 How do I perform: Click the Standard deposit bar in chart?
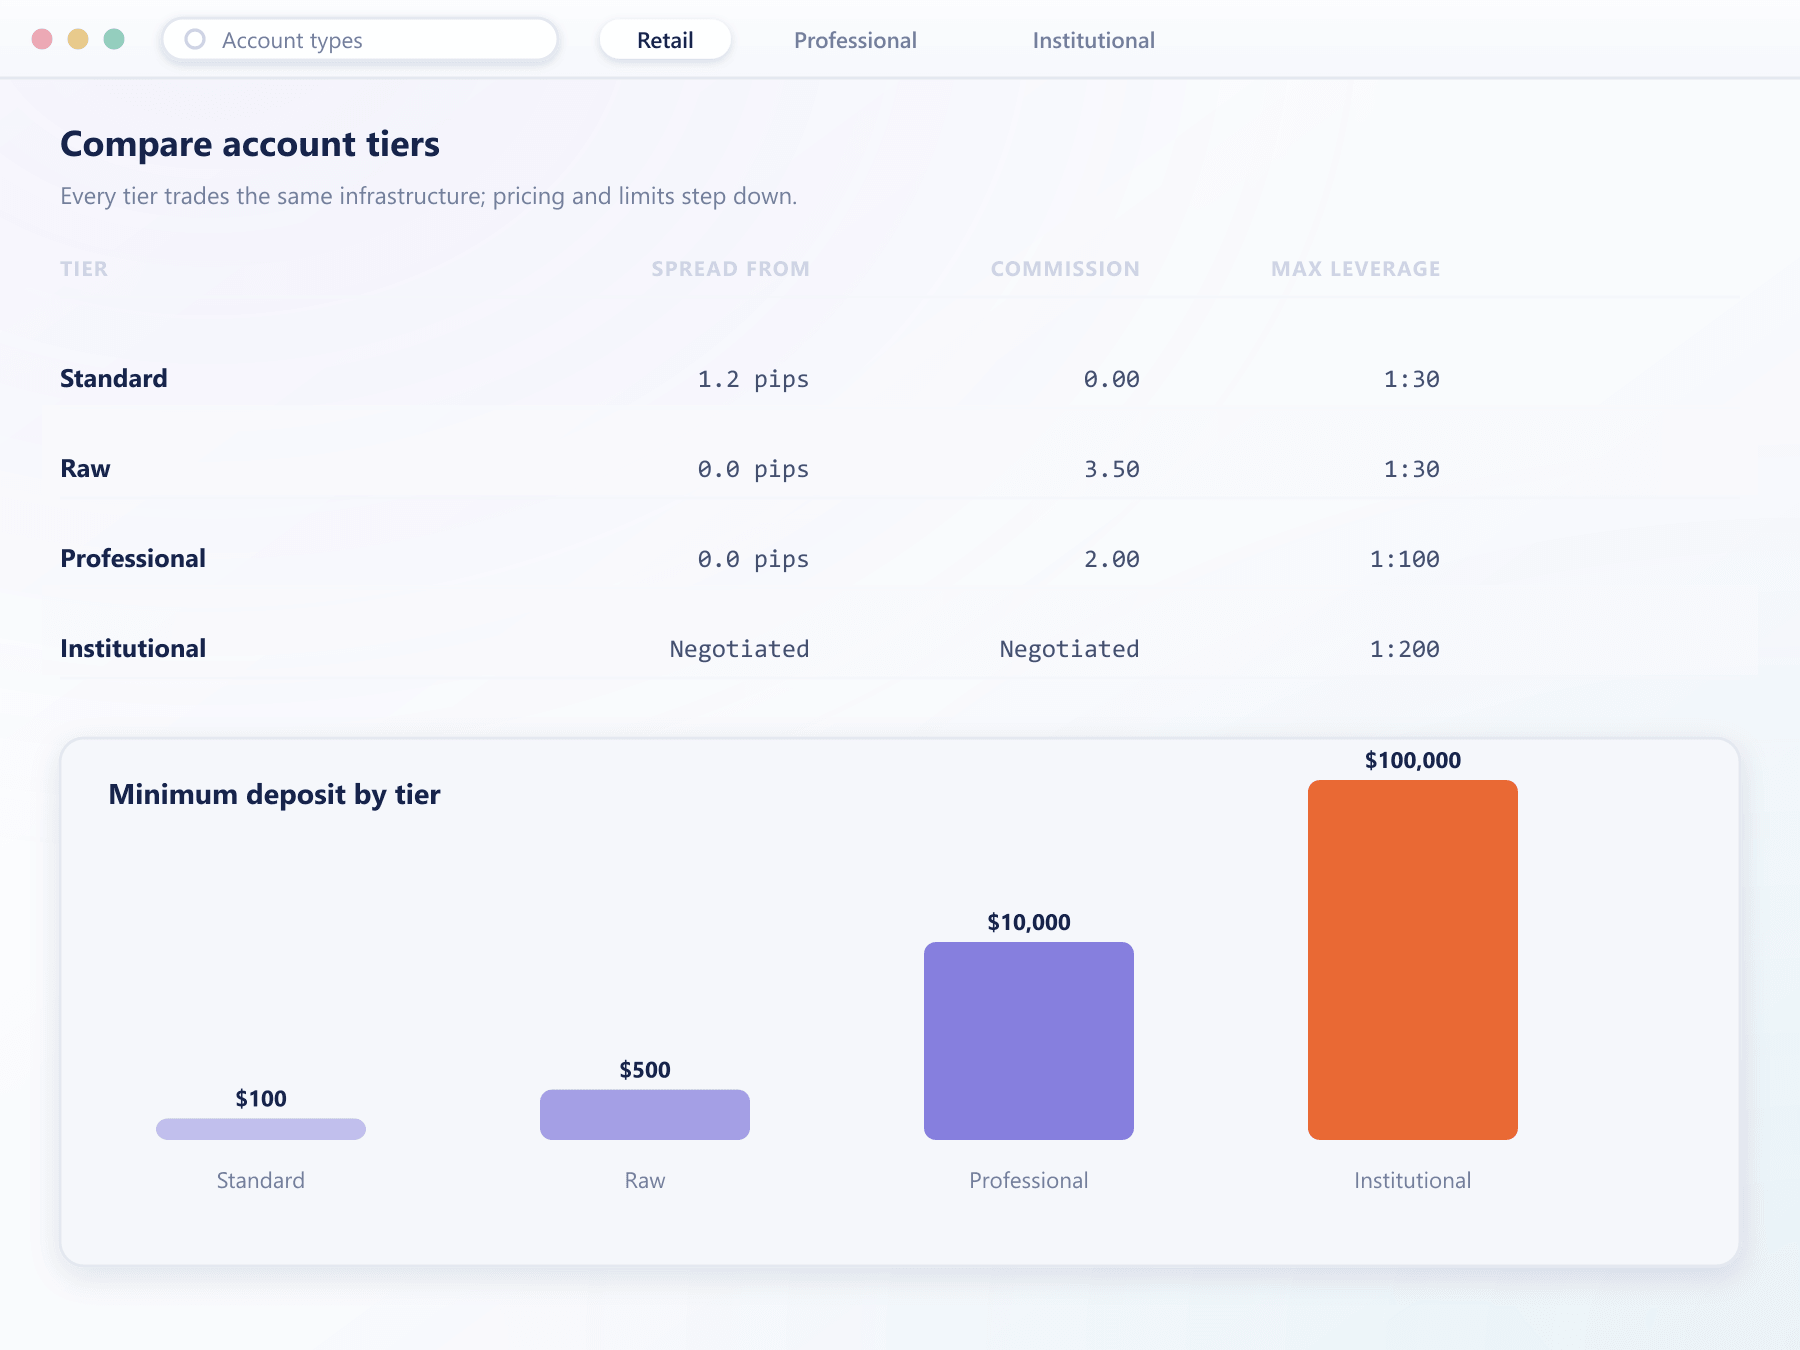tap(261, 1129)
